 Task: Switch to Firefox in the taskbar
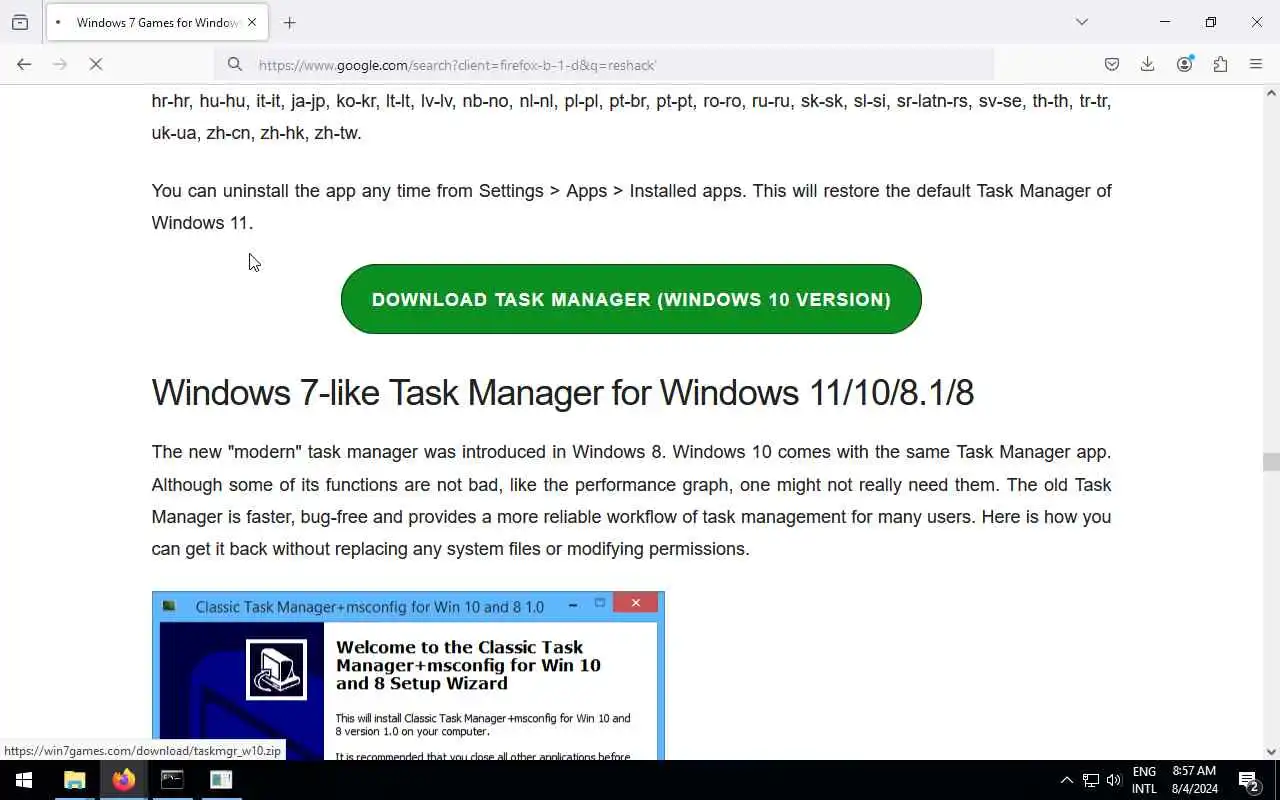coord(124,780)
